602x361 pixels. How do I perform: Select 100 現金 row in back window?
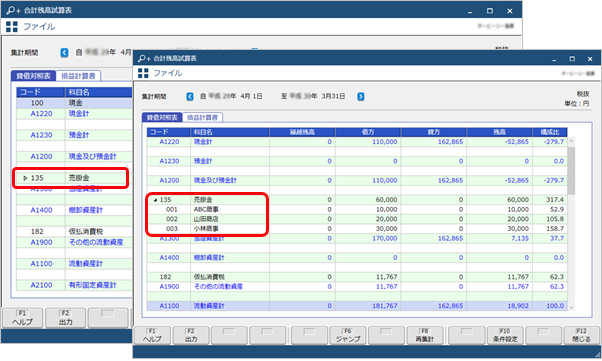(74, 103)
